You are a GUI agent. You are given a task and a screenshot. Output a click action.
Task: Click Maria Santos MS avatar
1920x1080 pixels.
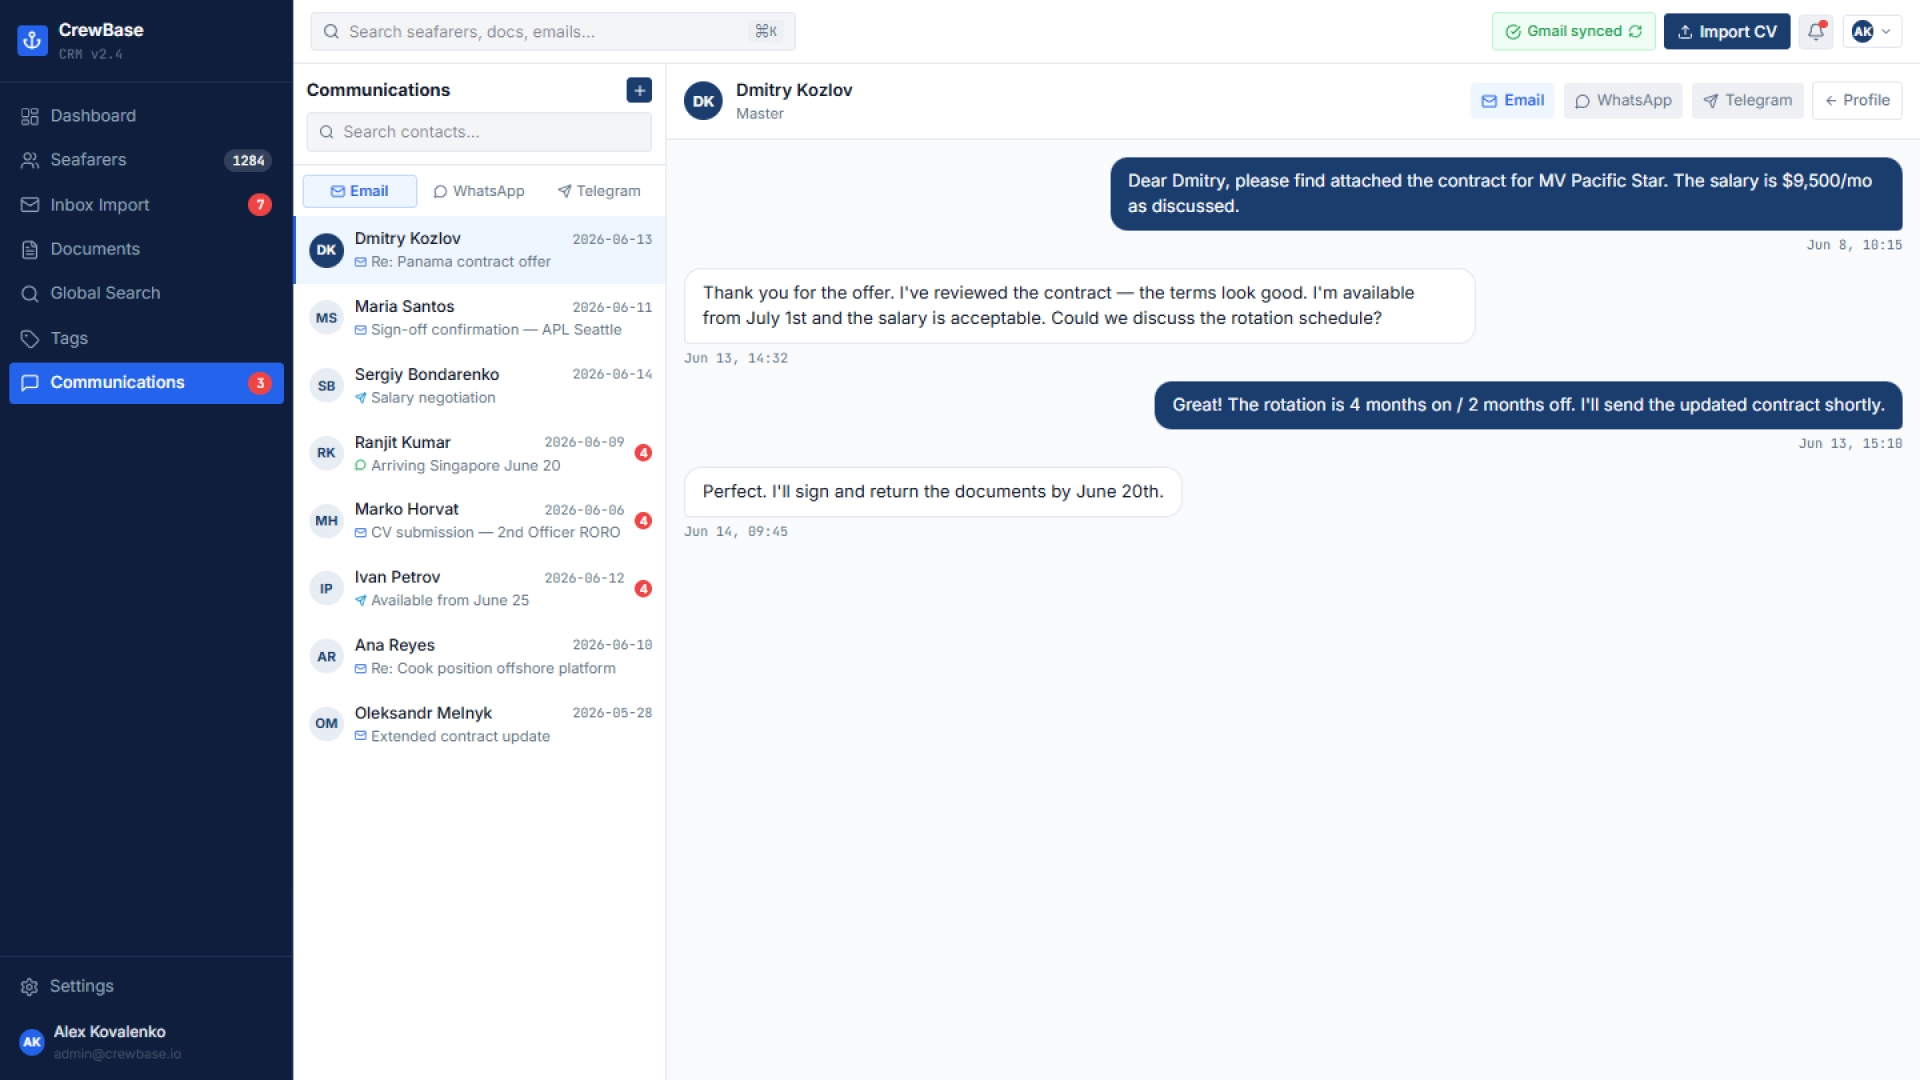pyautogui.click(x=326, y=318)
